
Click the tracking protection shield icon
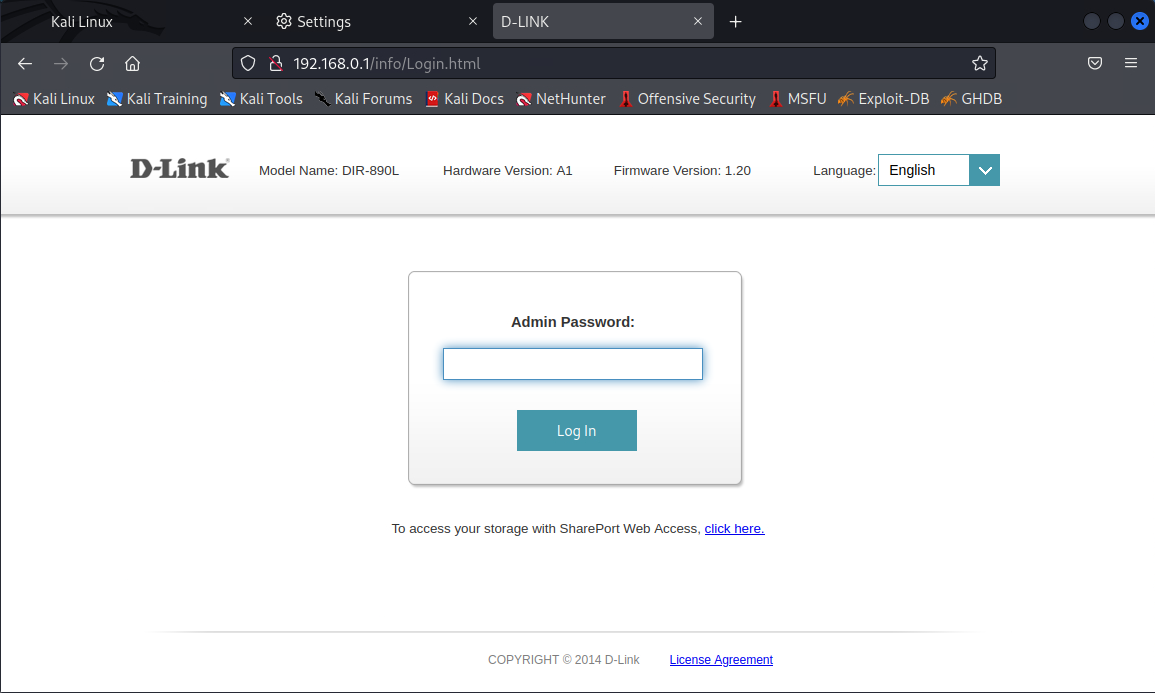click(248, 63)
